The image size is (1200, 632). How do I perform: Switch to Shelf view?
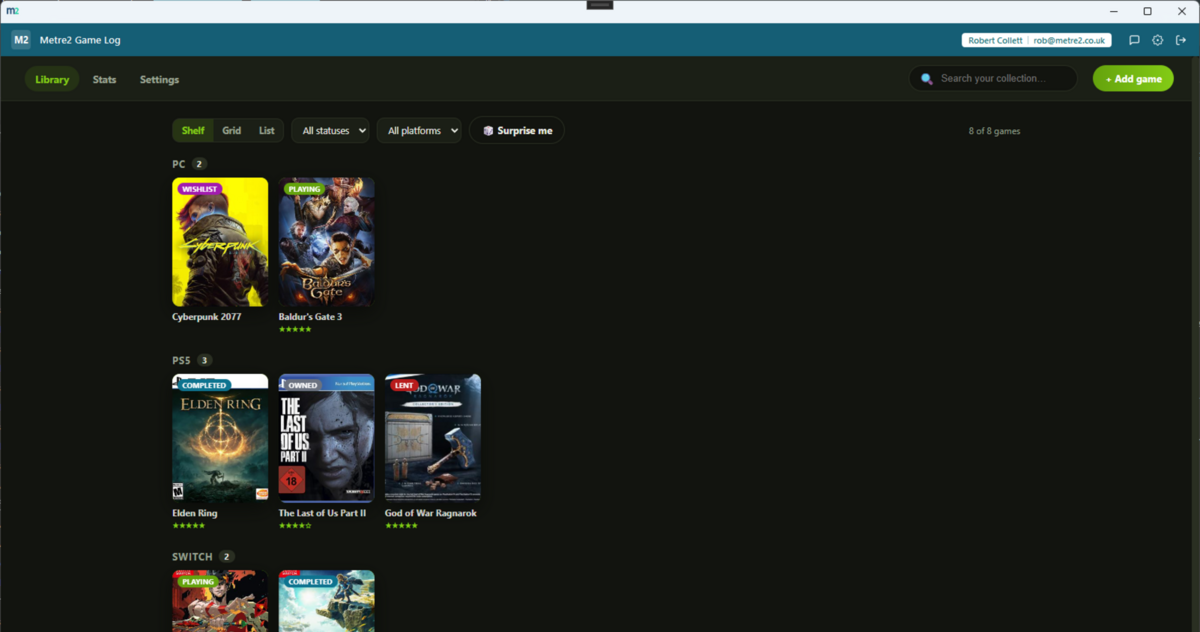click(193, 130)
